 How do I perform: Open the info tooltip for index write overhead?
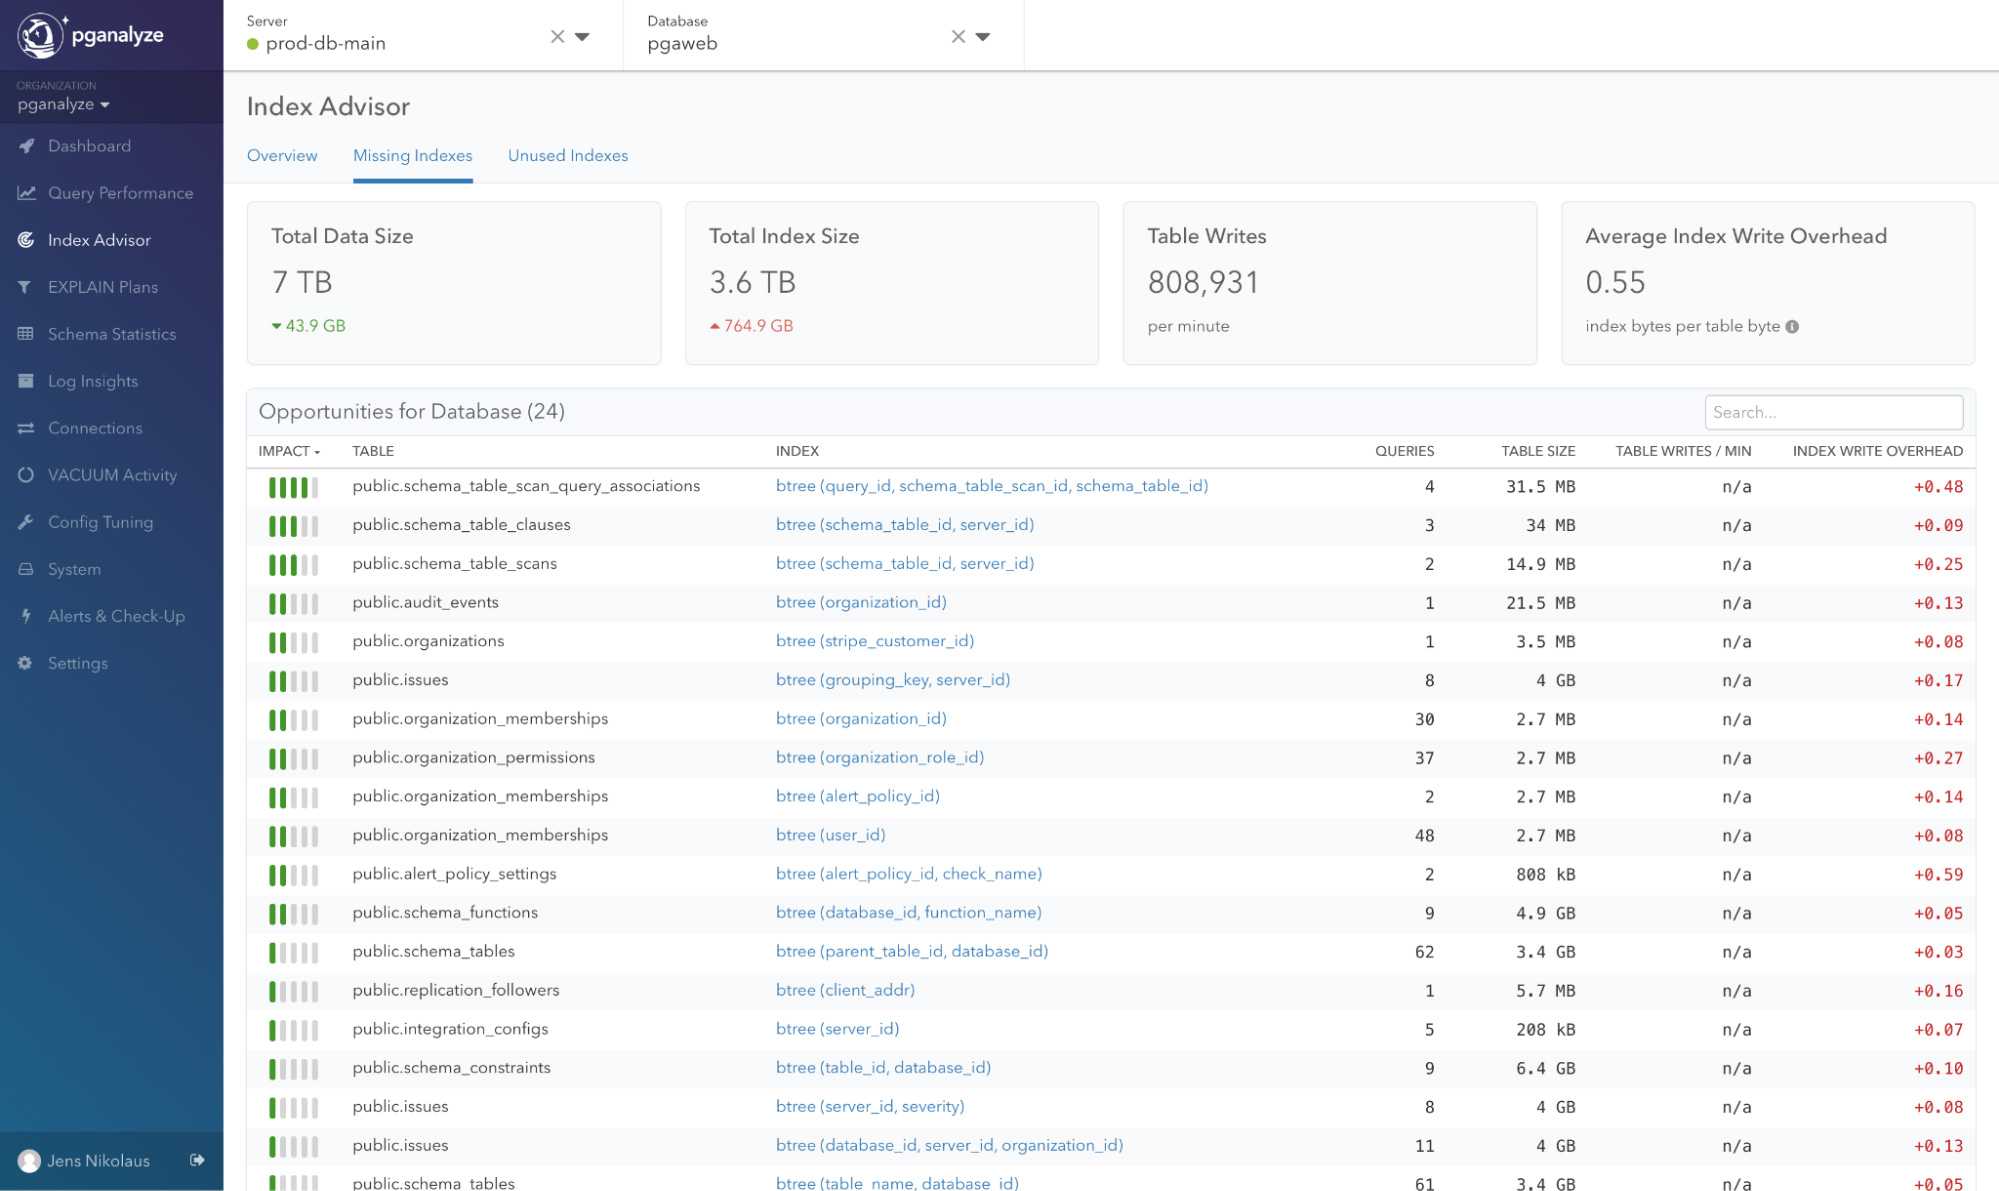point(1792,325)
